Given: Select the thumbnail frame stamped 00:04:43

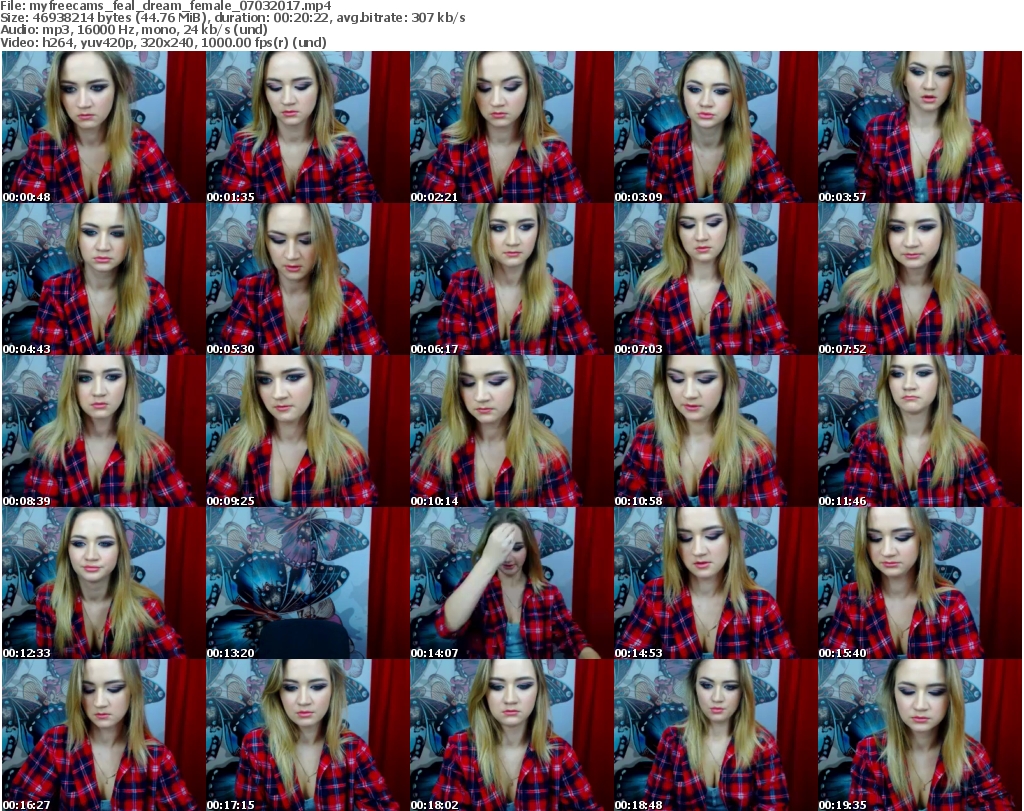Looking at the screenshot, I should (x=103, y=279).
